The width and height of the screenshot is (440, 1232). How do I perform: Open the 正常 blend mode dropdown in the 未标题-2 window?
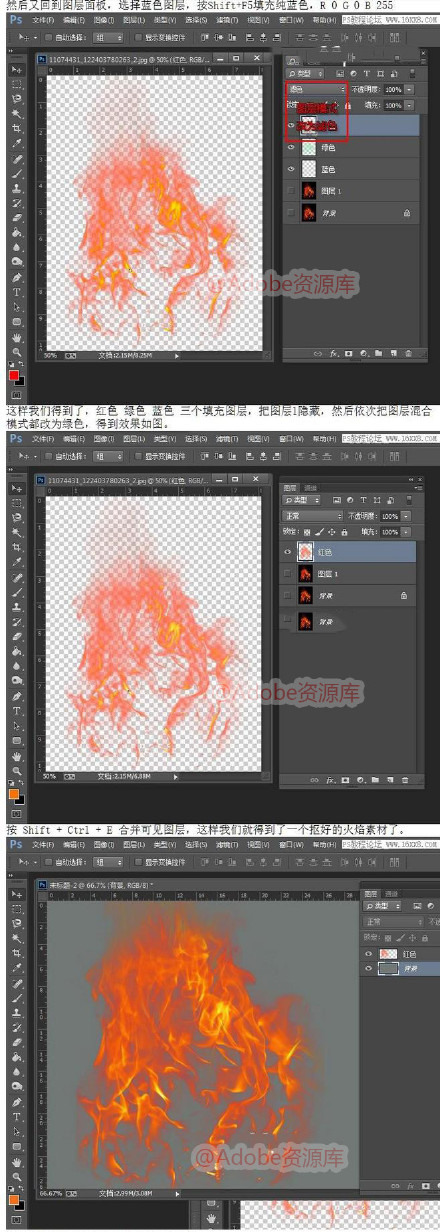(x=393, y=922)
